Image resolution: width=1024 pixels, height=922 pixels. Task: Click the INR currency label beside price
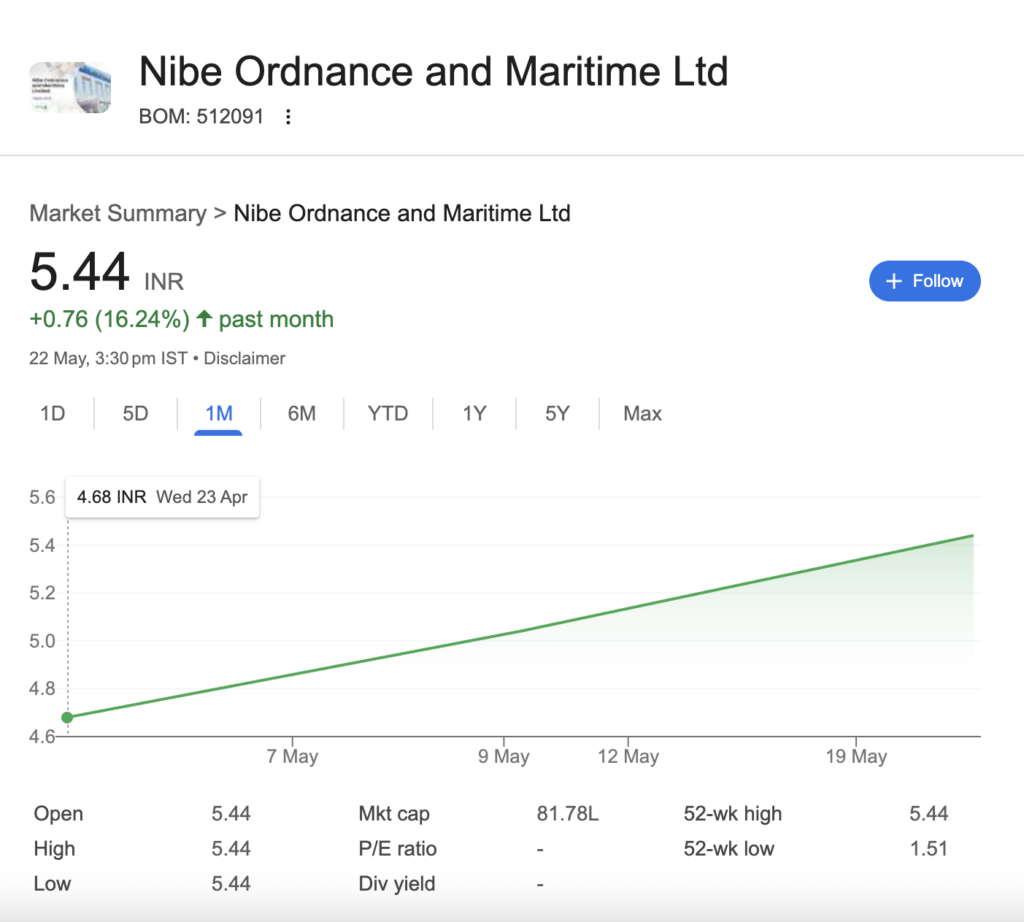pos(164,282)
